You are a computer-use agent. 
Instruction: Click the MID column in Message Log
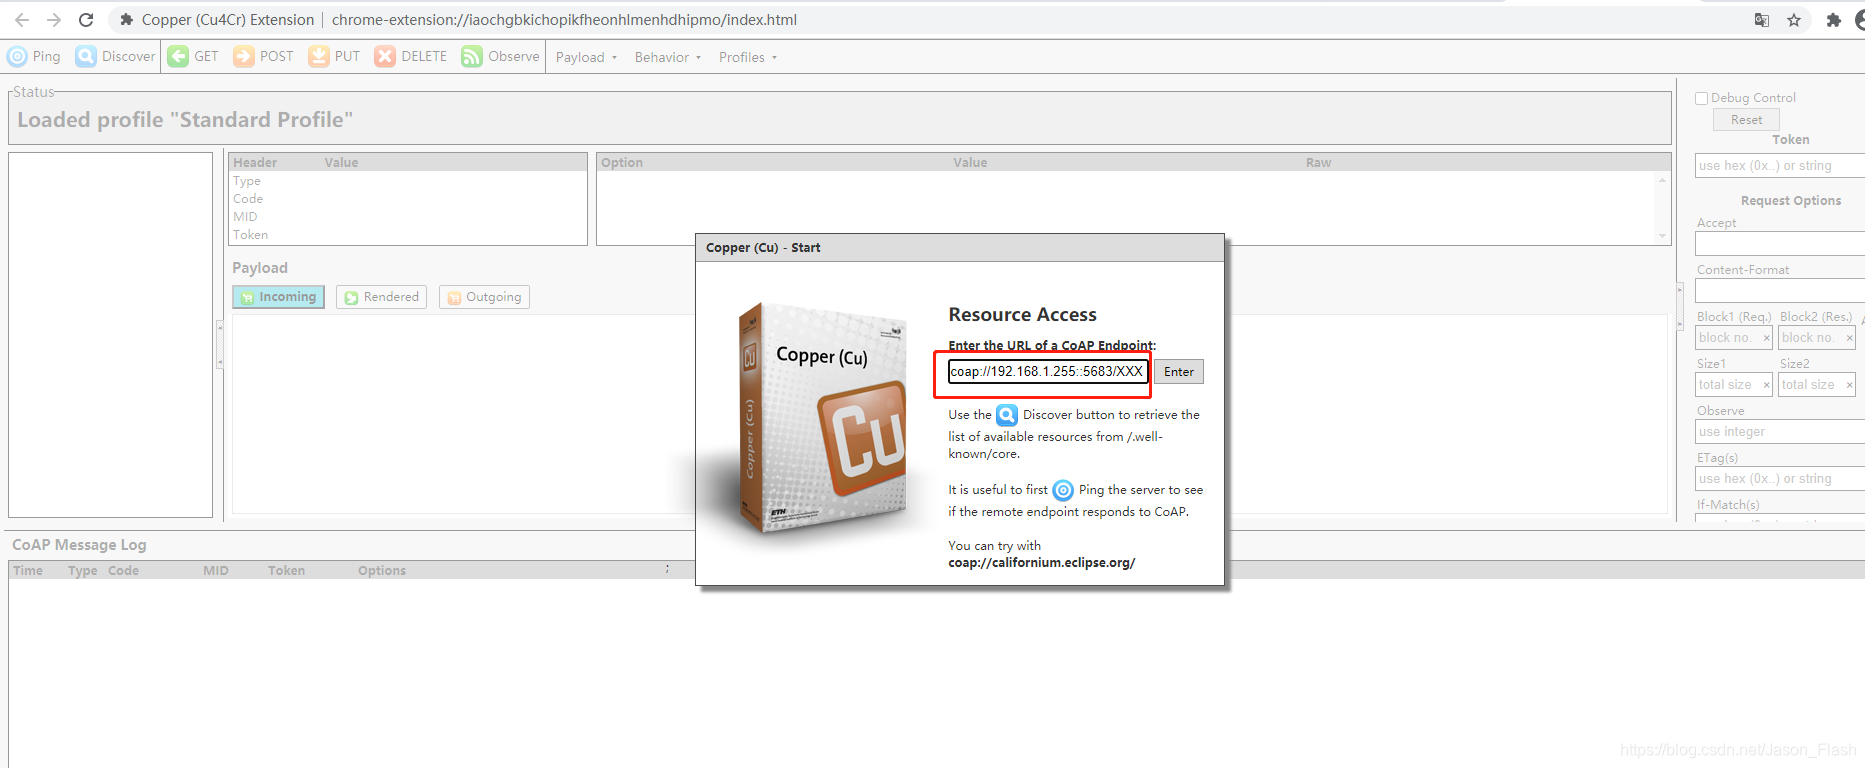pos(216,571)
